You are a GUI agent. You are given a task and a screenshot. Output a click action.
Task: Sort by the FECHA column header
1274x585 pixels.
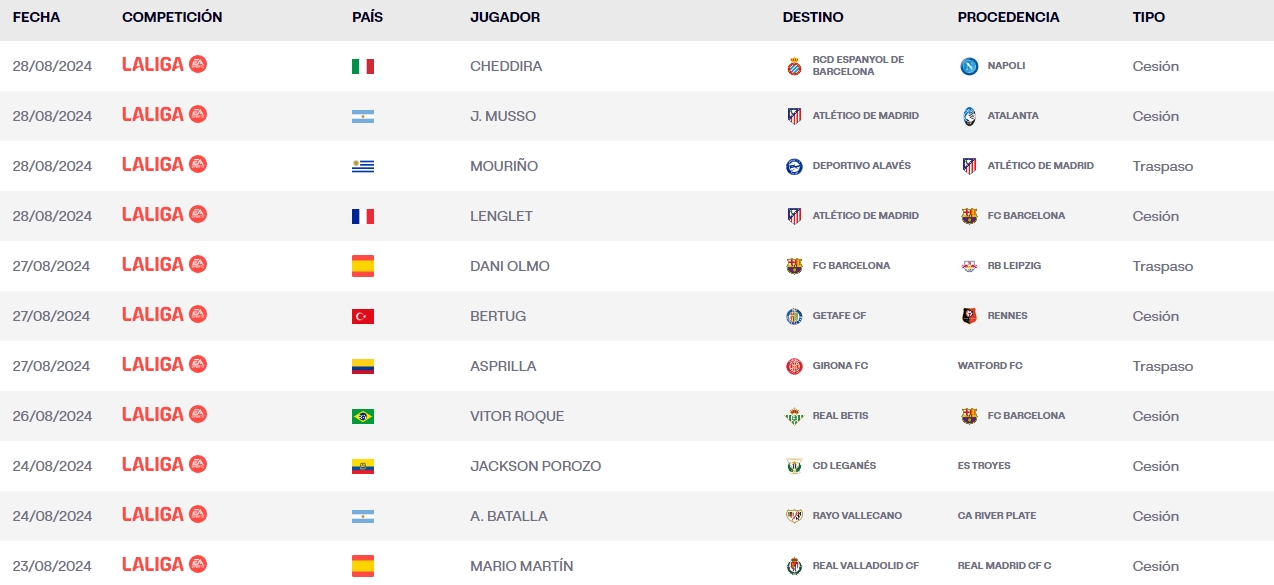tap(36, 17)
